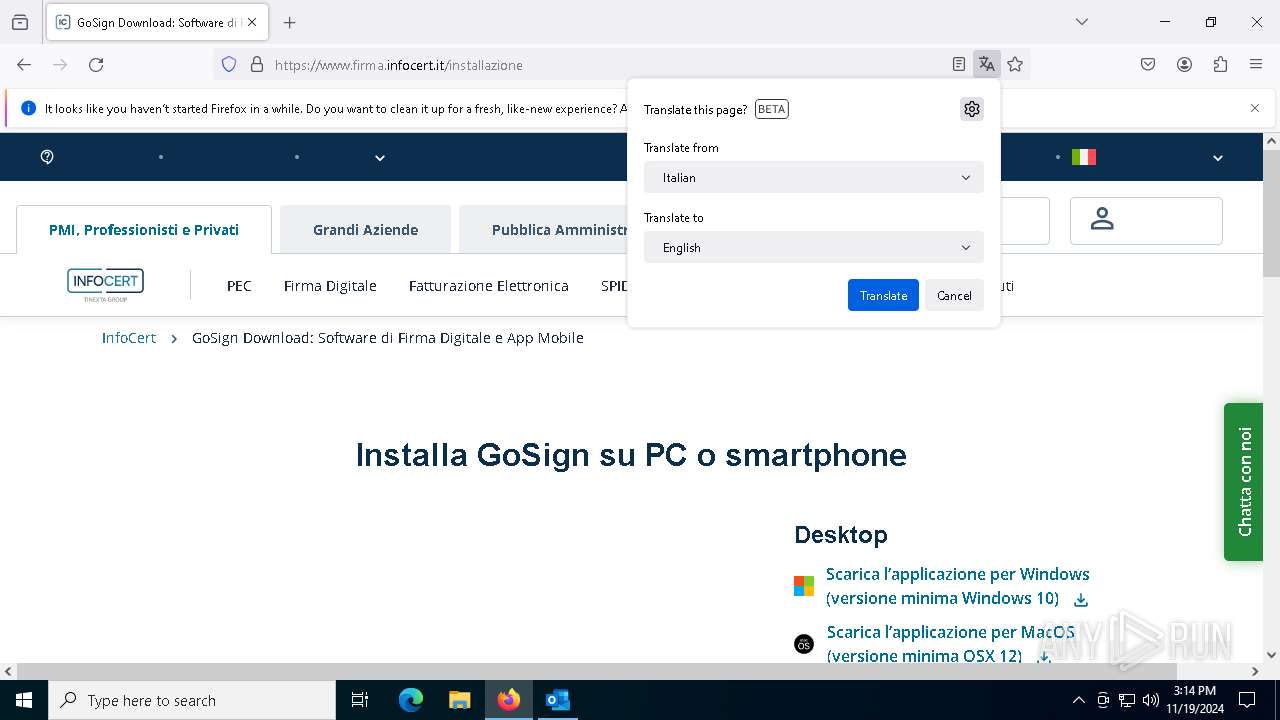The image size is (1280, 720).
Task: Click the Installa GoSign su PC heading
Action: pos(631,455)
